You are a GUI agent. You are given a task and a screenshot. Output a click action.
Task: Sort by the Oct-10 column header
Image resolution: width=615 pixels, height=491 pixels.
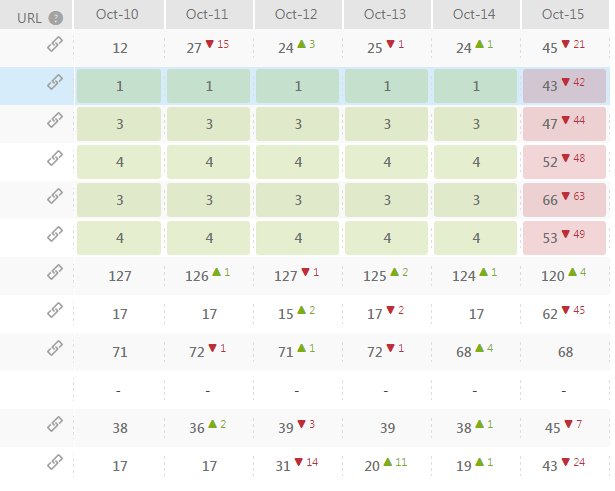(119, 15)
